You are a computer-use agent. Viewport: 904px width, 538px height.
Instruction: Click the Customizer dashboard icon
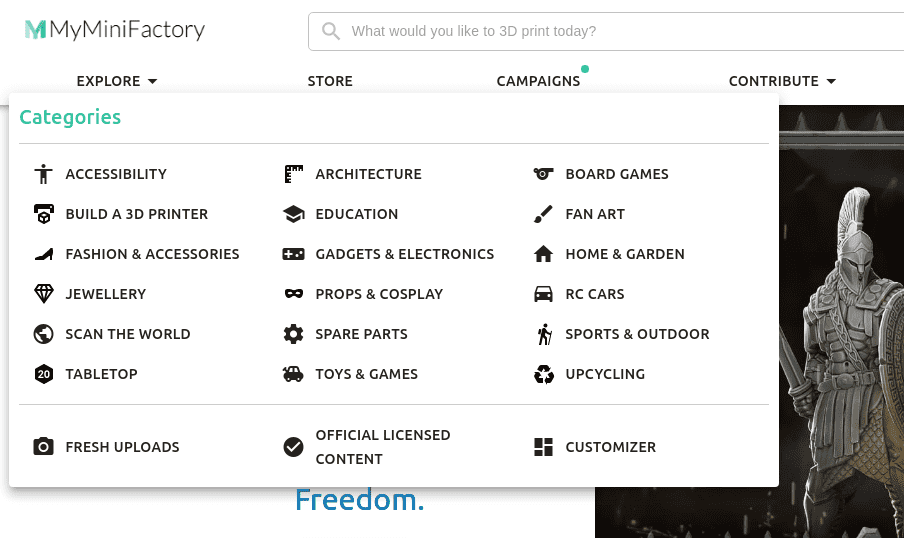tap(543, 447)
